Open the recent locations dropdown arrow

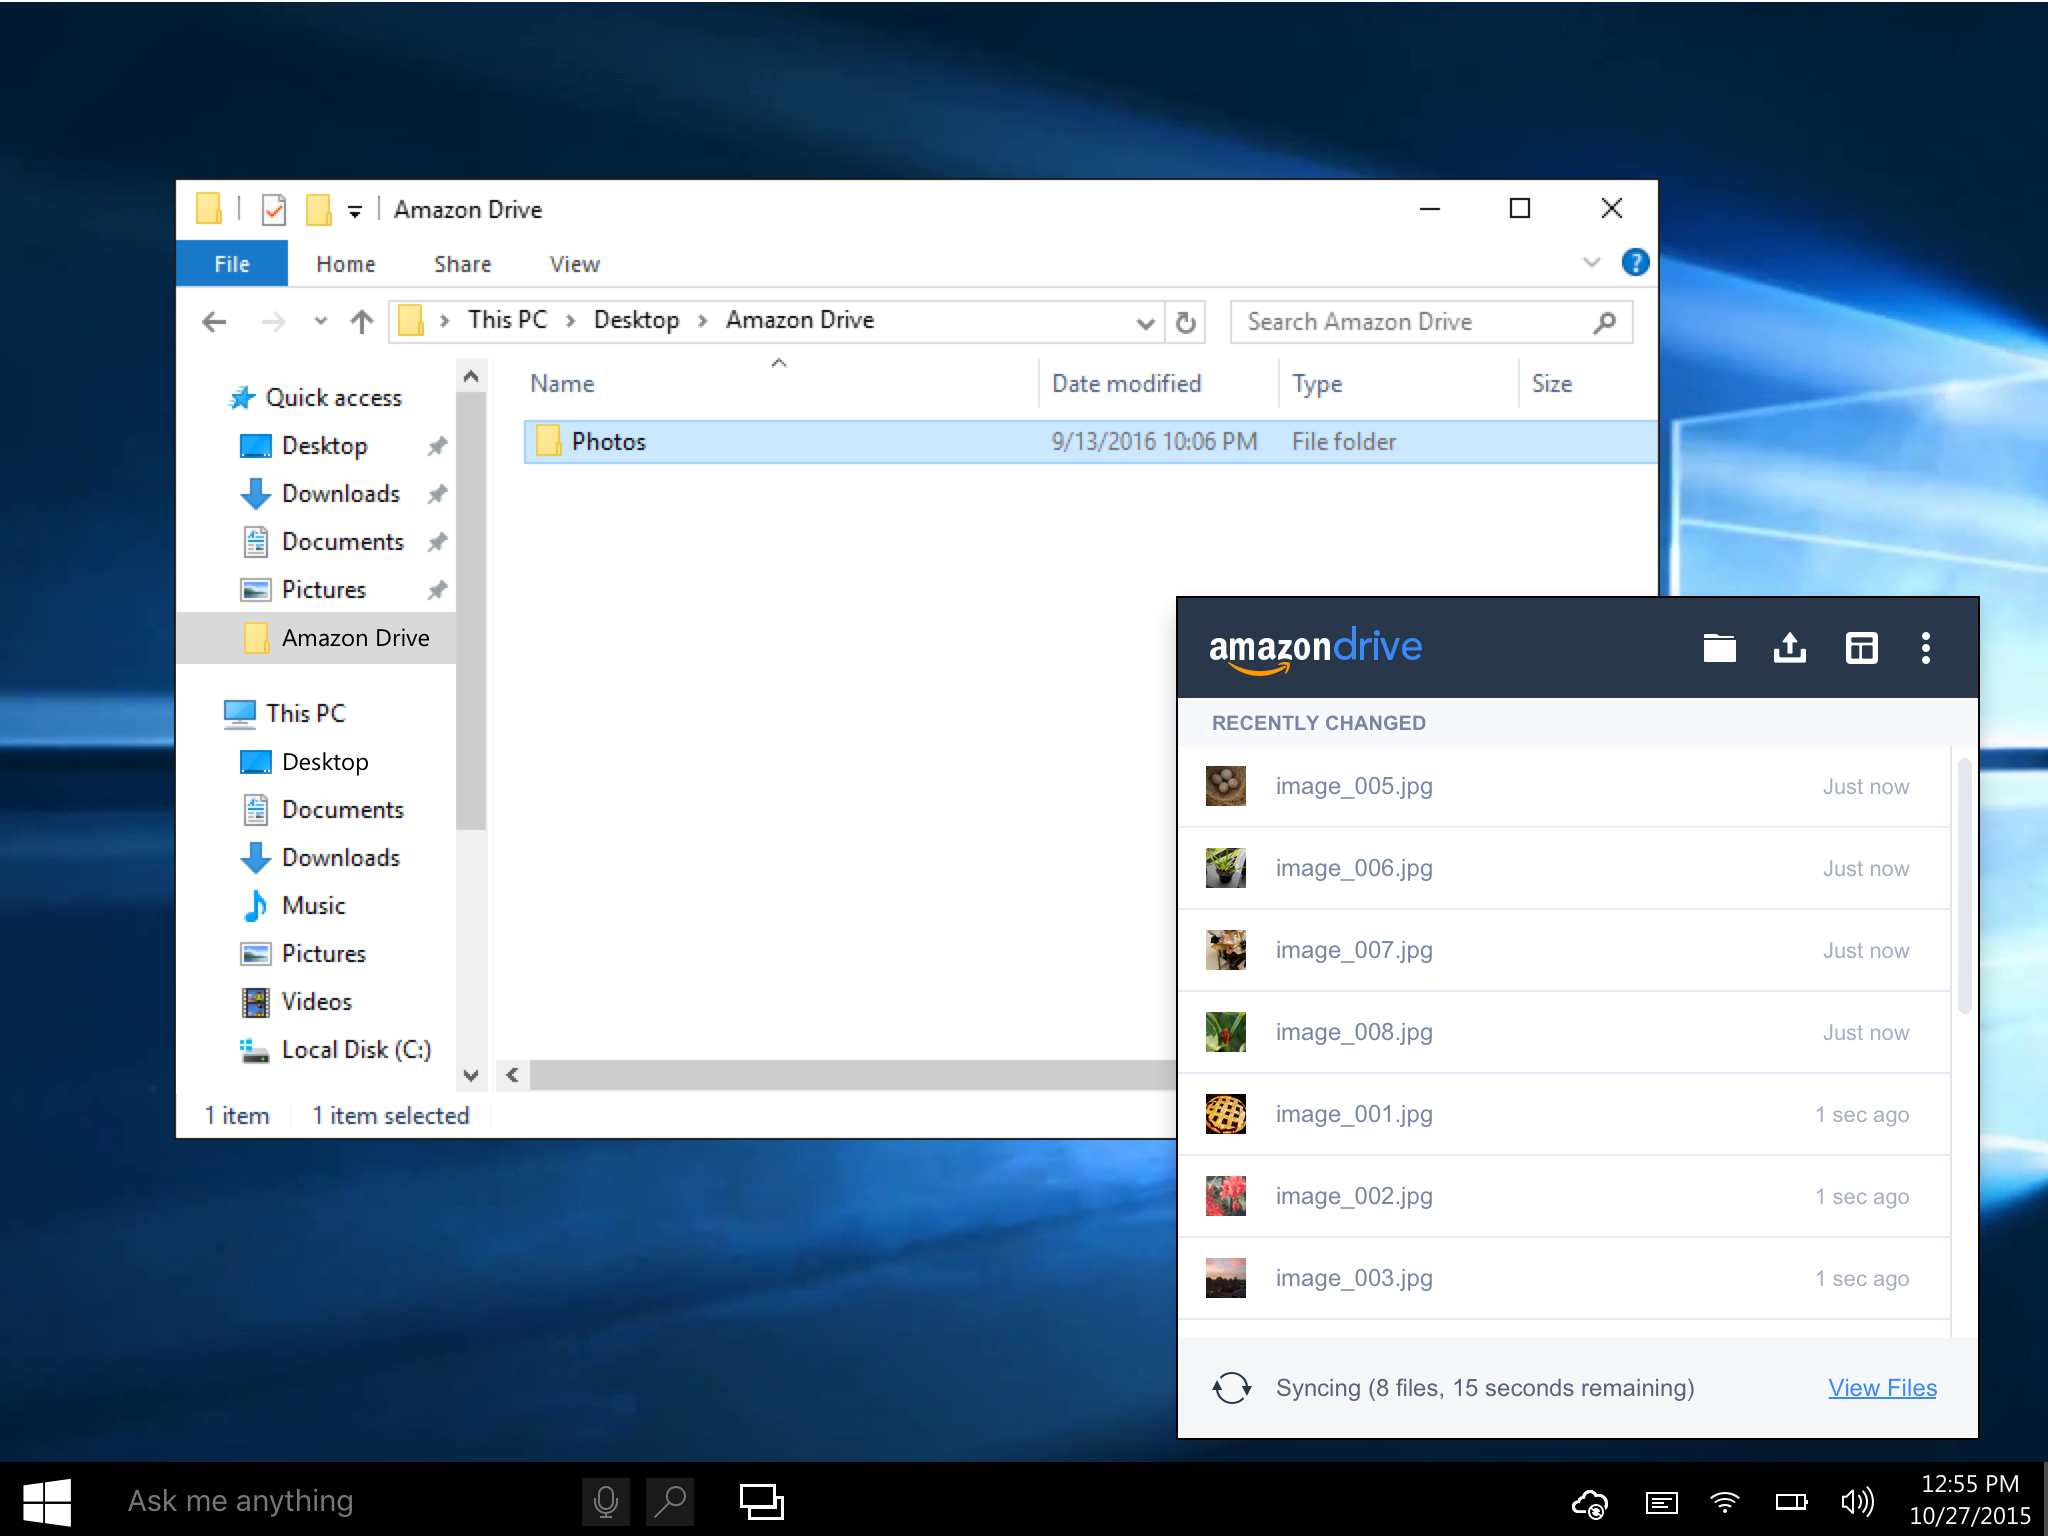[320, 321]
